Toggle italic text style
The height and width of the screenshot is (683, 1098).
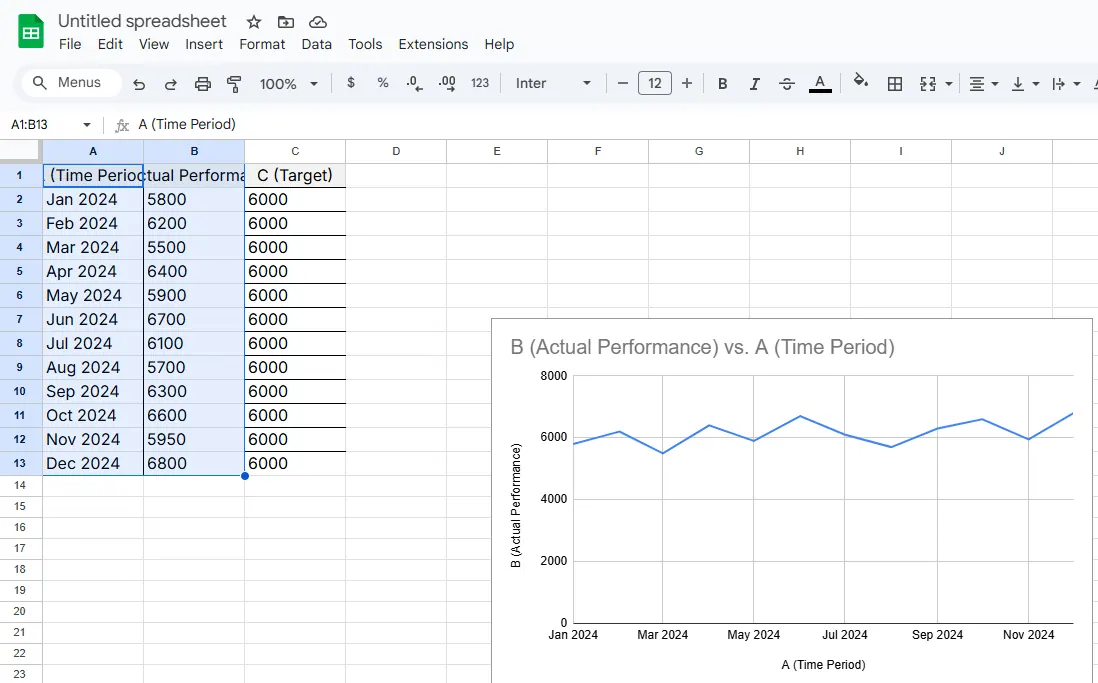pos(755,84)
